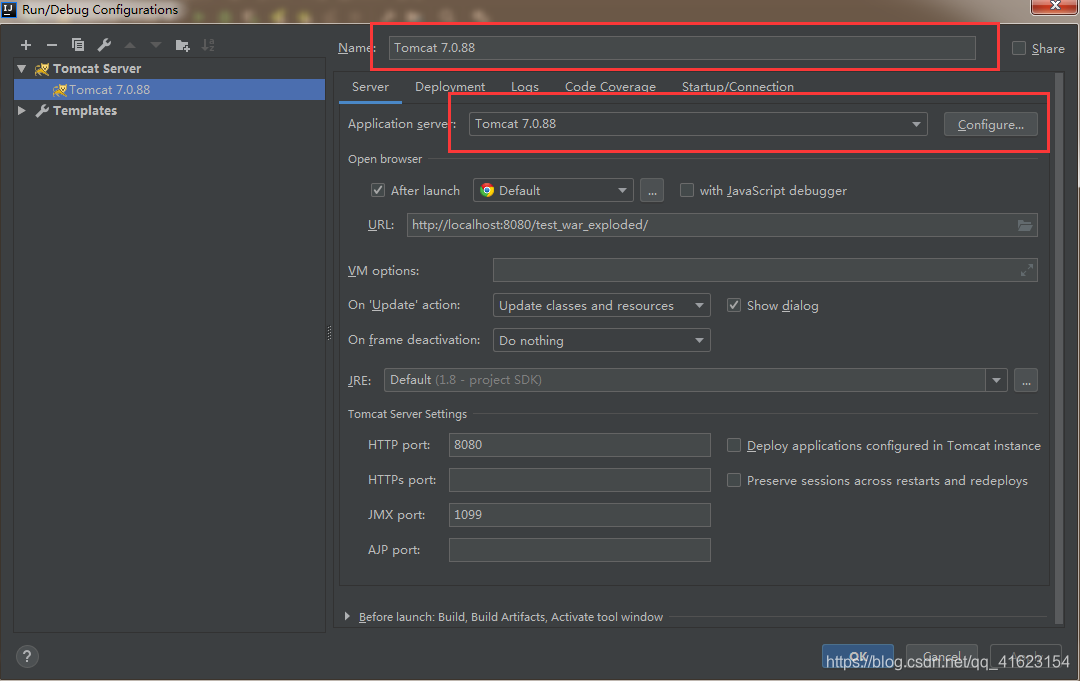
Task: Open edit defaults wrench icon
Action: (x=104, y=45)
